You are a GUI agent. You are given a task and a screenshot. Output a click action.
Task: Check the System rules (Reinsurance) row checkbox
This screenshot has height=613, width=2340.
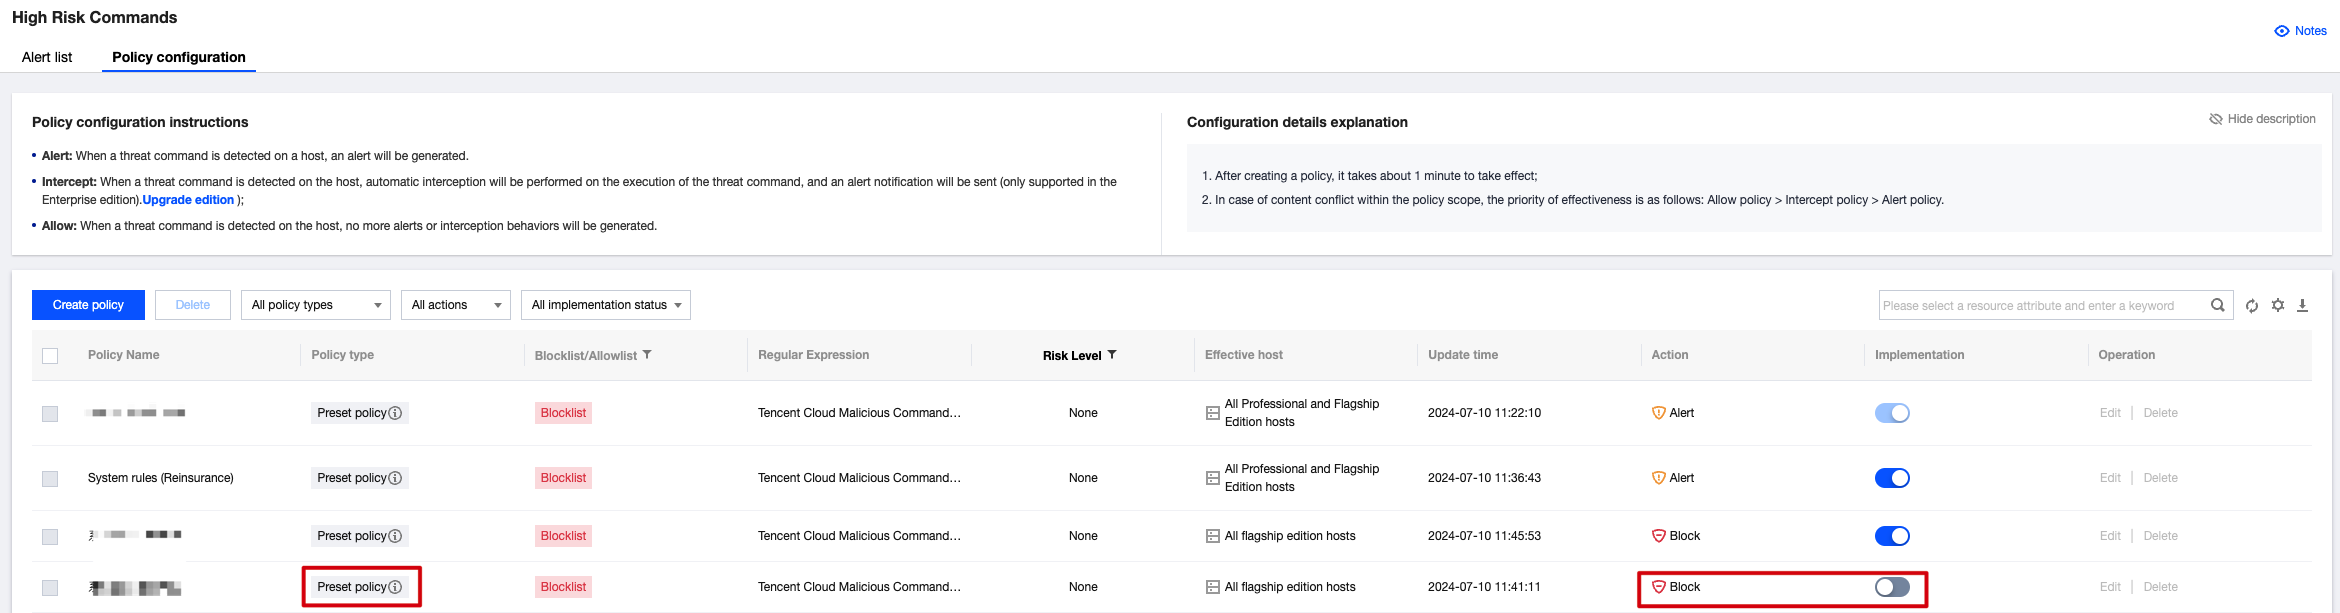[50, 479]
